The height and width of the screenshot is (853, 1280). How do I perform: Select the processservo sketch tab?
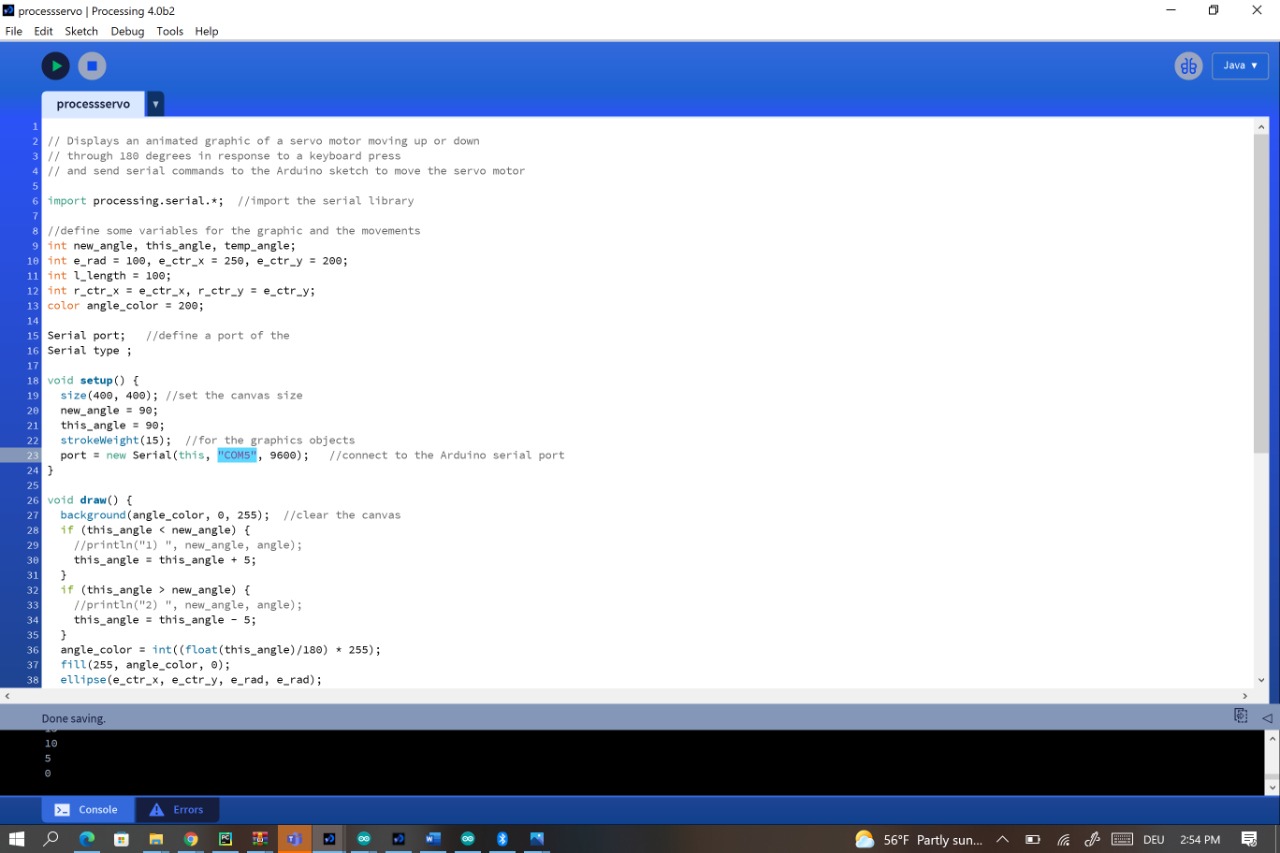coord(93,104)
